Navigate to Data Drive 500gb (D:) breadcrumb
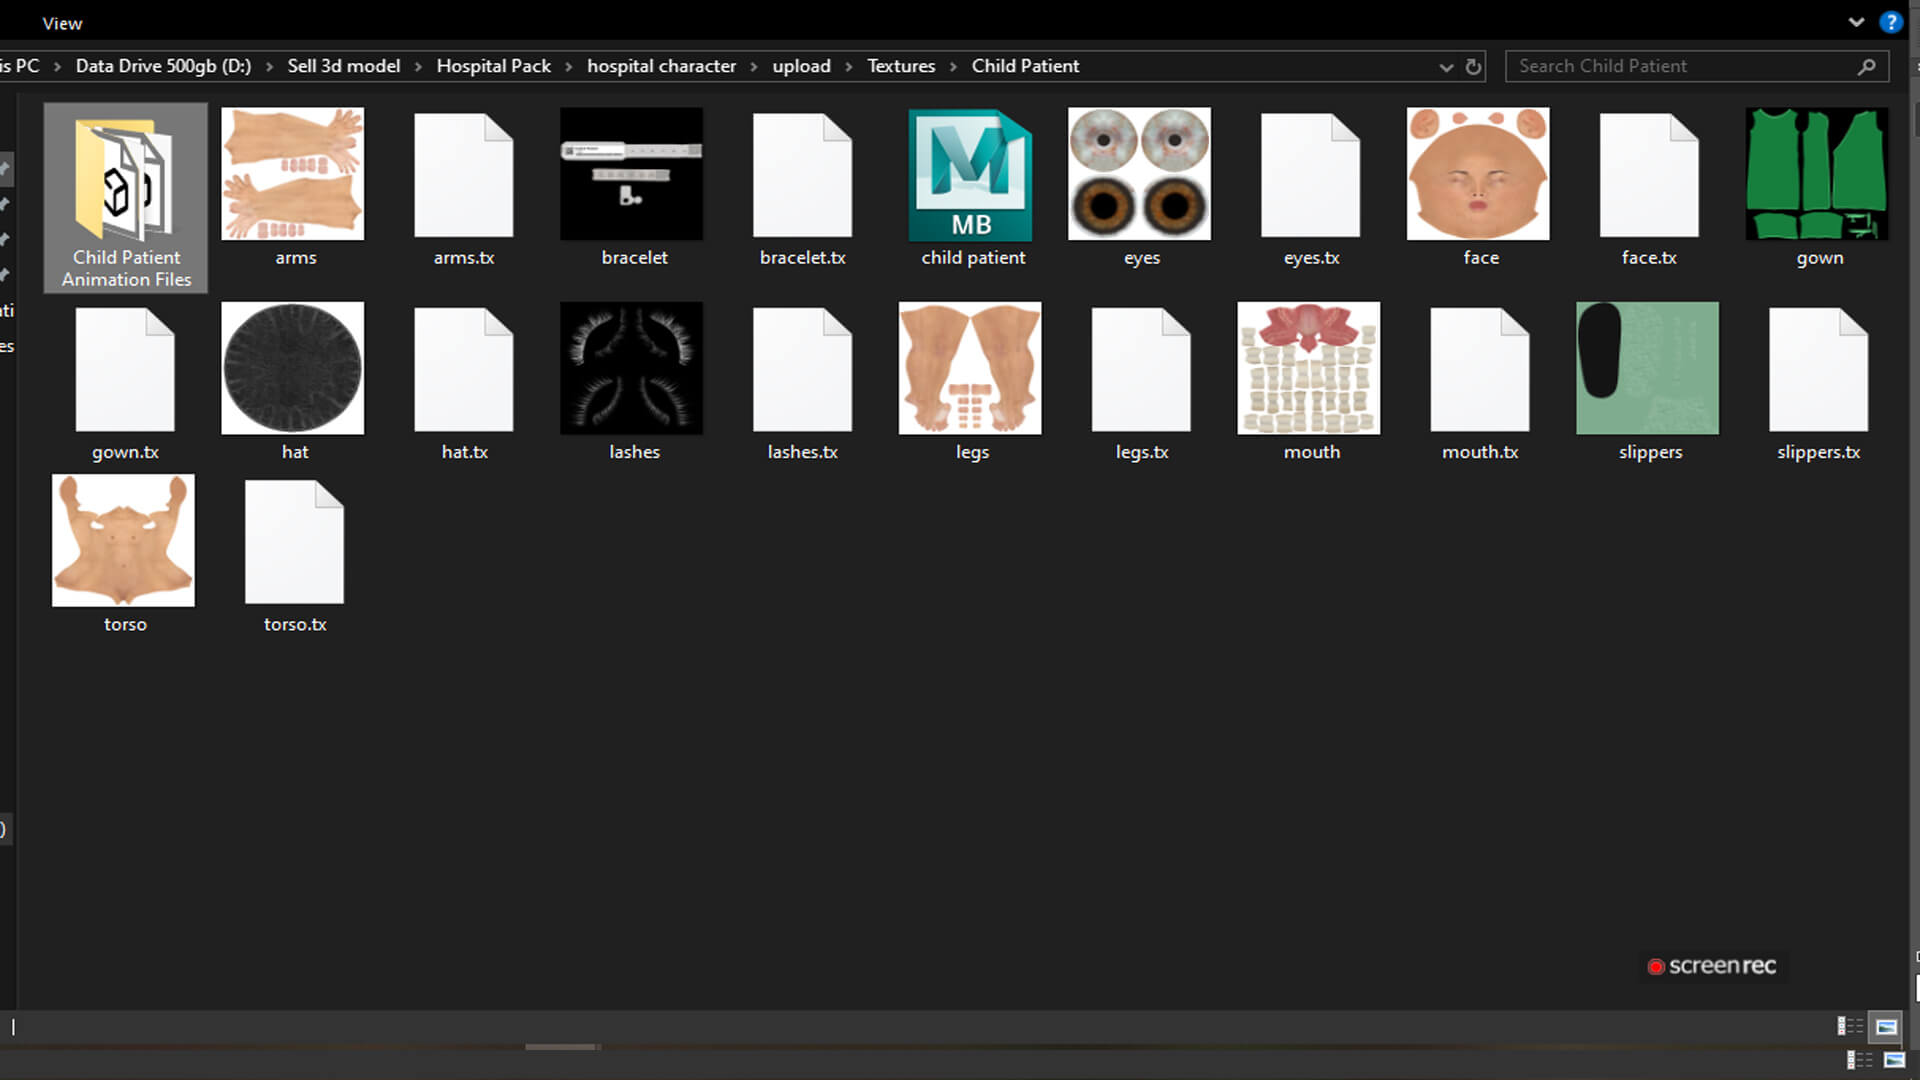 pos(163,66)
